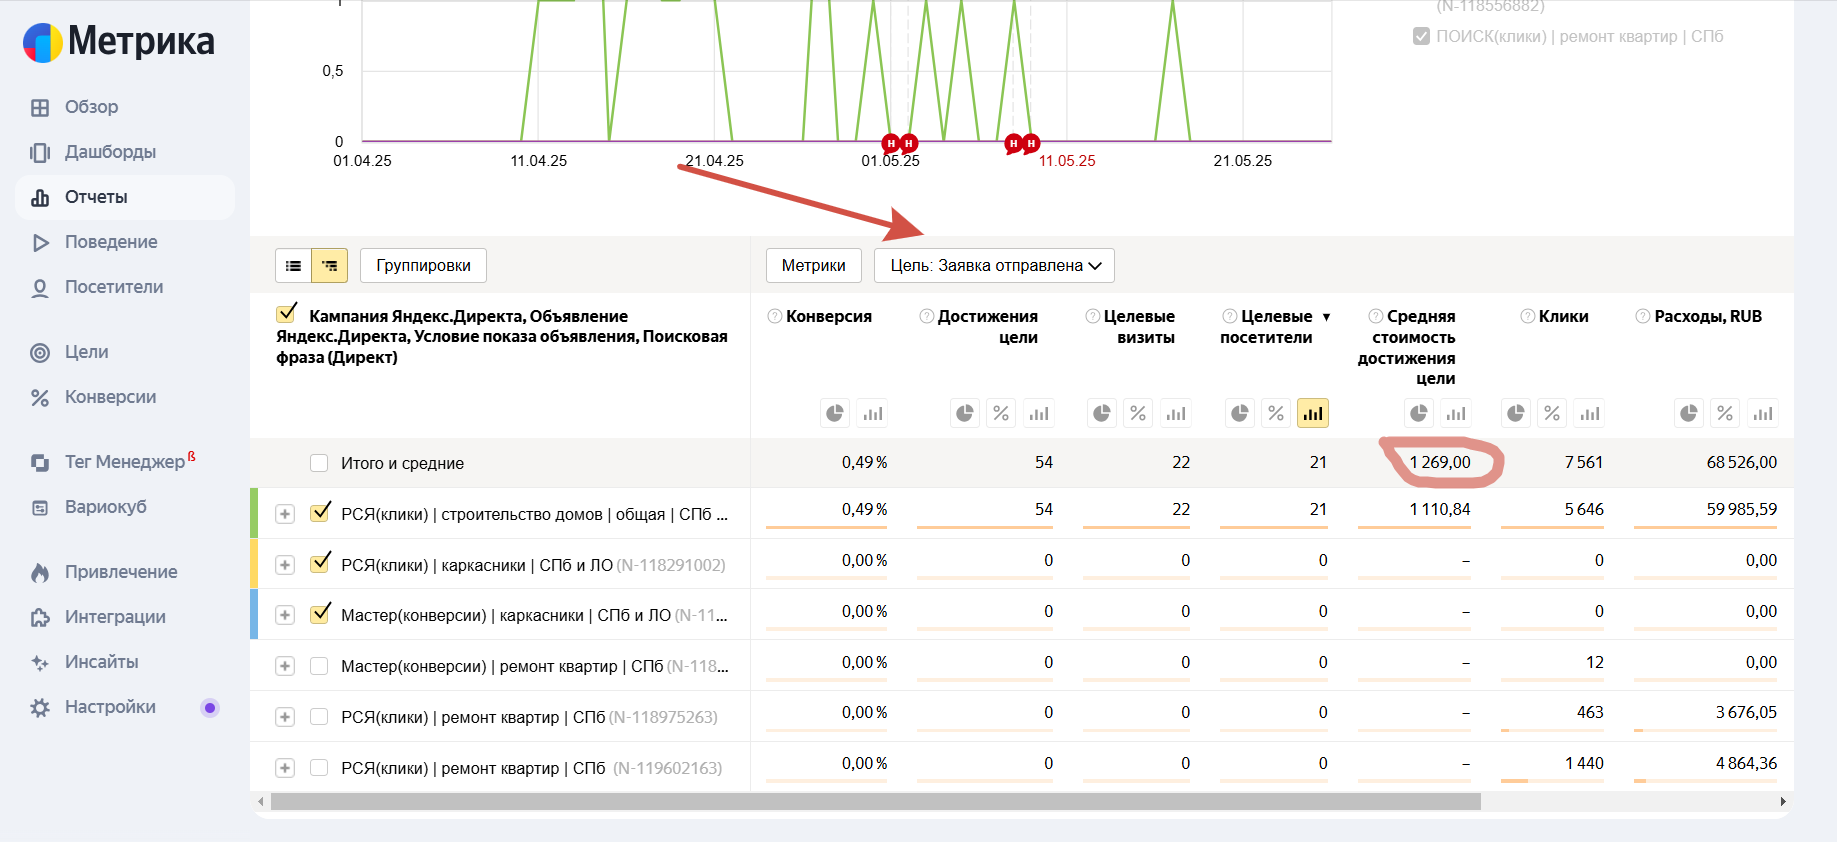Image resolution: width=1837 pixels, height=842 pixels.
Task: Show bar chart for Средняя стоимость
Action: coord(1456,413)
